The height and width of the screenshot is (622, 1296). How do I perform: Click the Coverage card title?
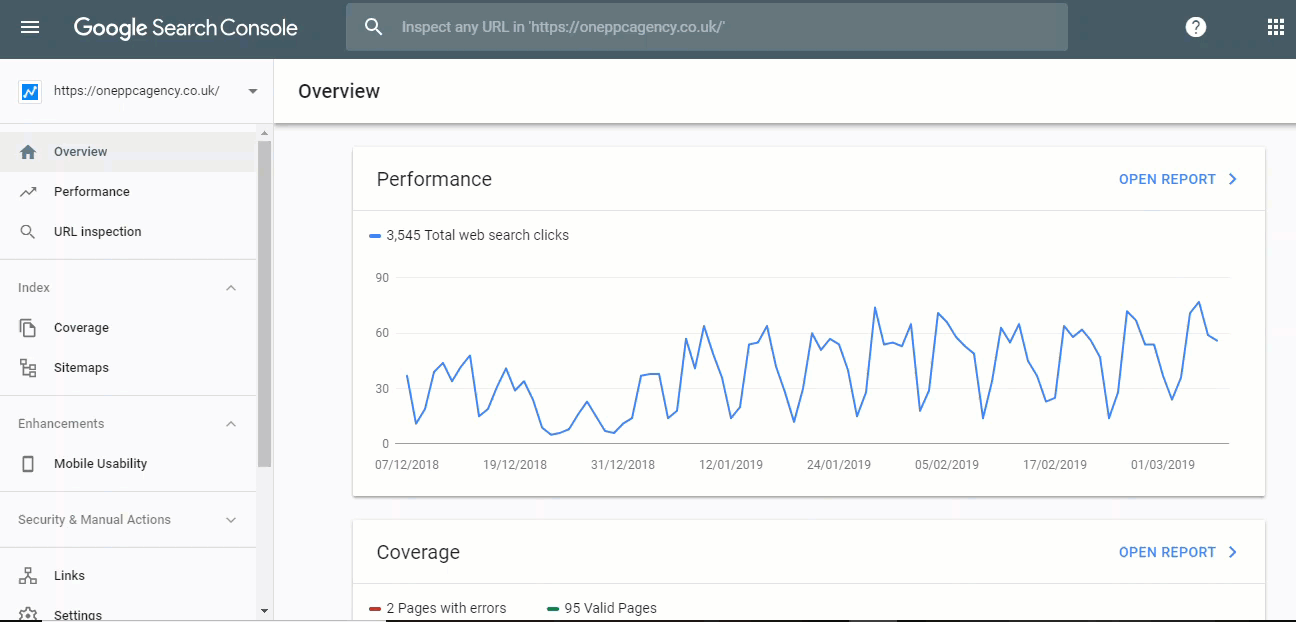click(x=418, y=552)
